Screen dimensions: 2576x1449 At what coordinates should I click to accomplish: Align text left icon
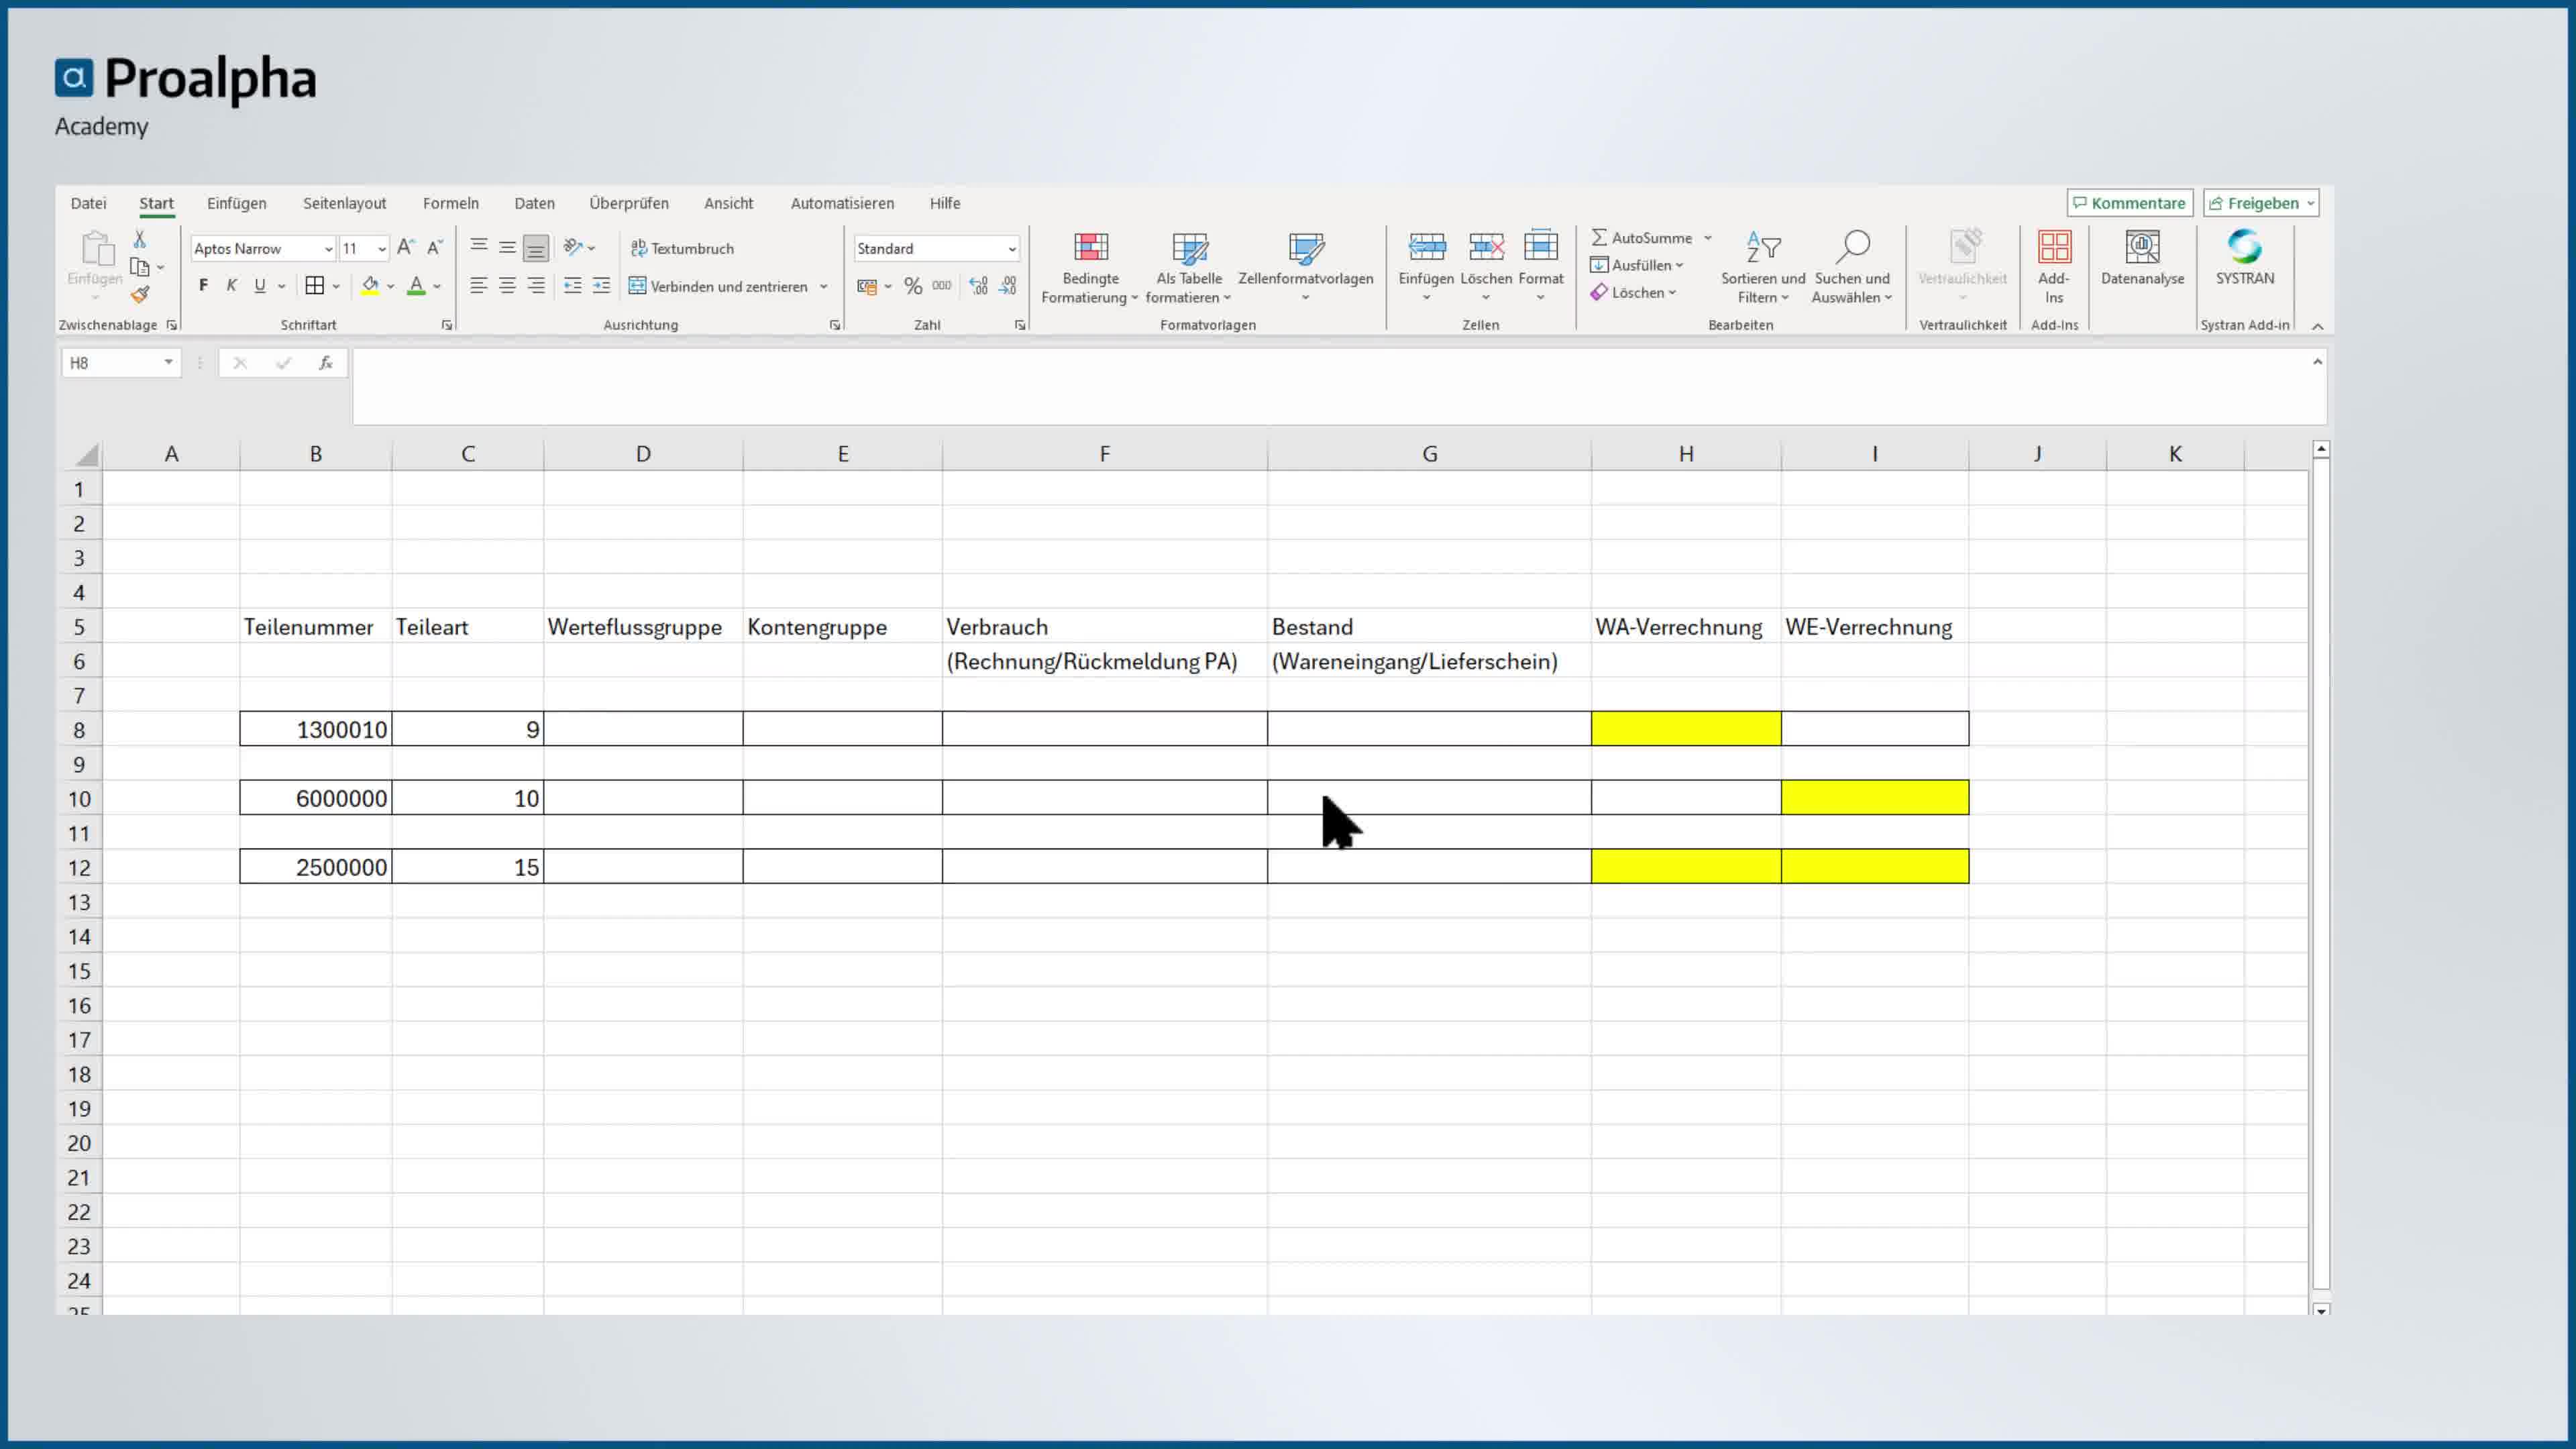click(479, 286)
